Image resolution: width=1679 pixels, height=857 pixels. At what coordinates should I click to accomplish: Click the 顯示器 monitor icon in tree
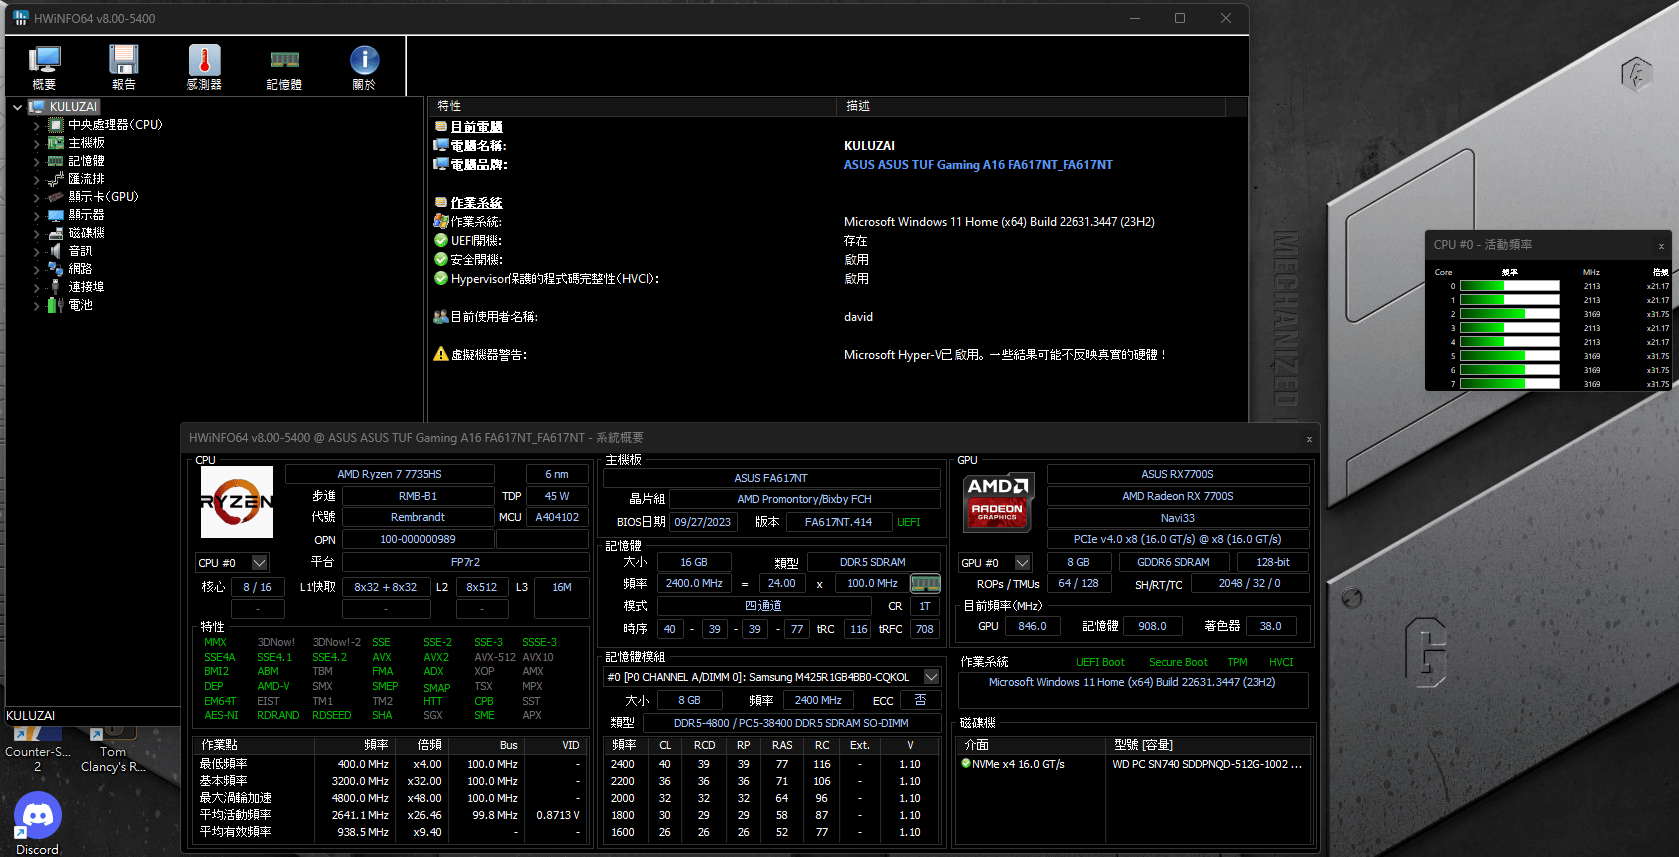(x=56, y=215)
